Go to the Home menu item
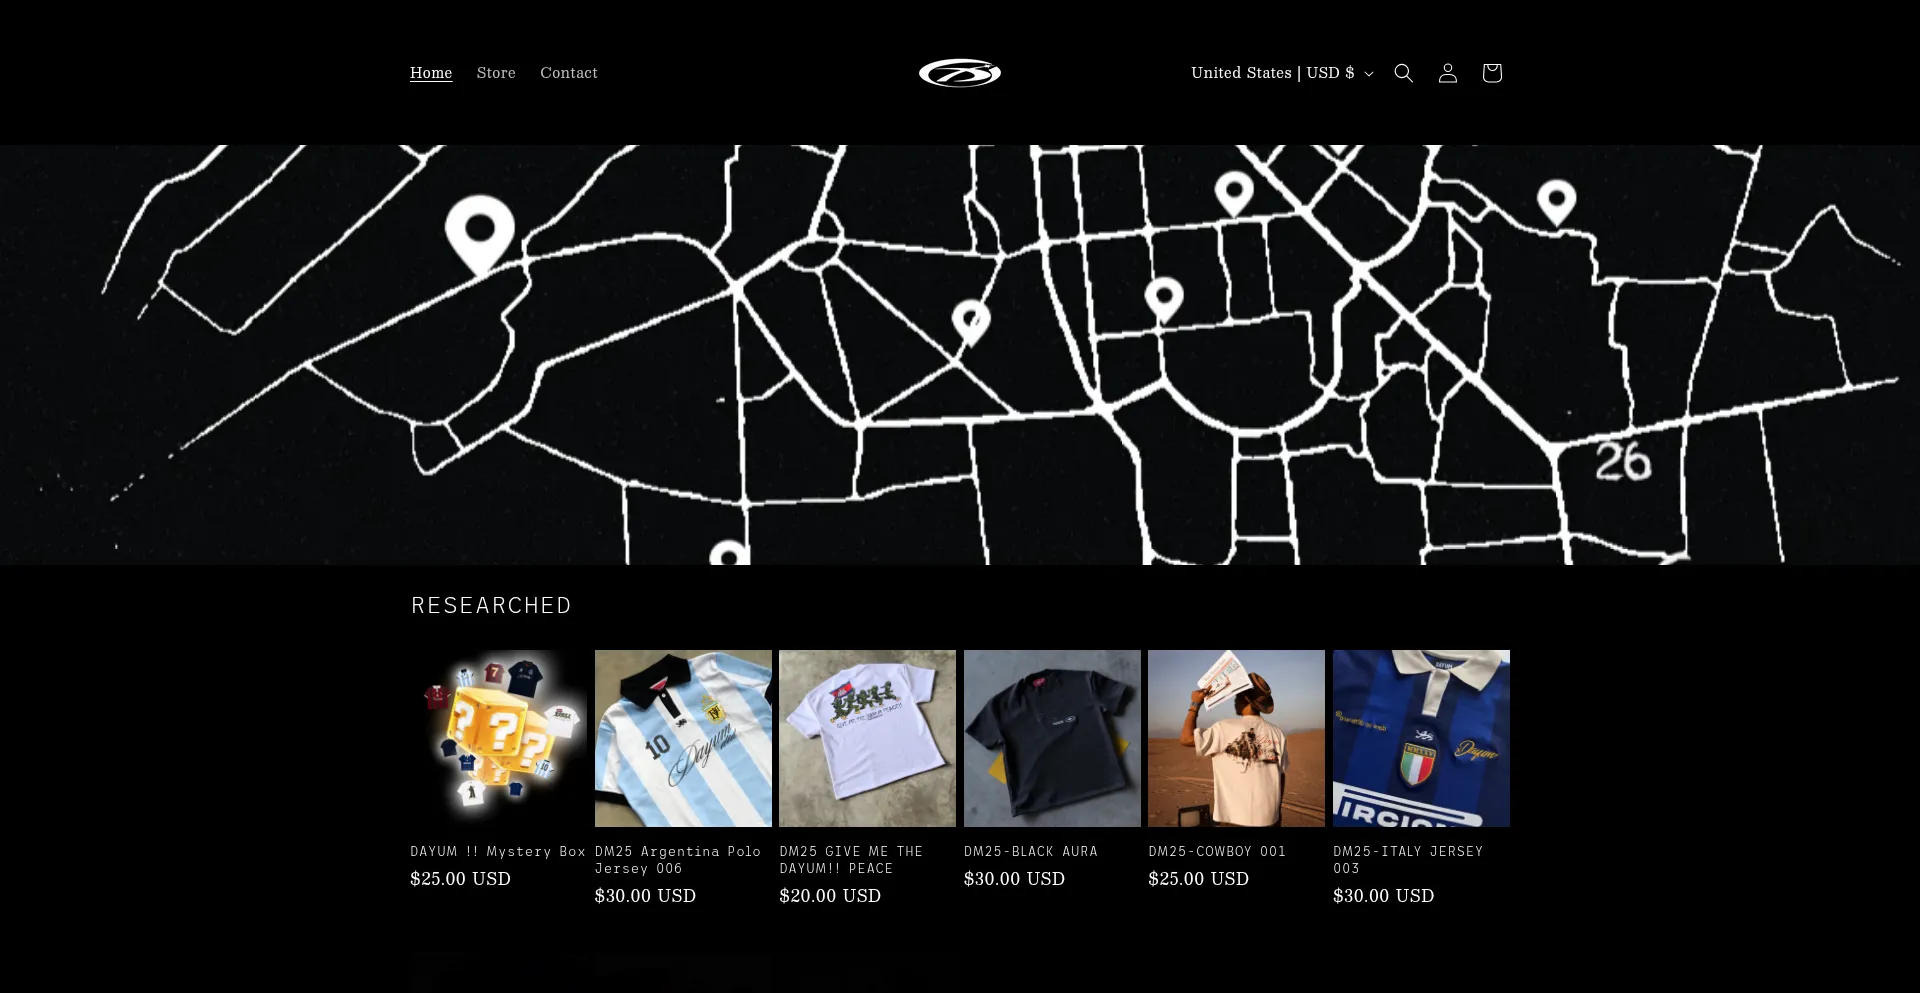This screenshot has width=1920, height=993. (x=431, y=73)
